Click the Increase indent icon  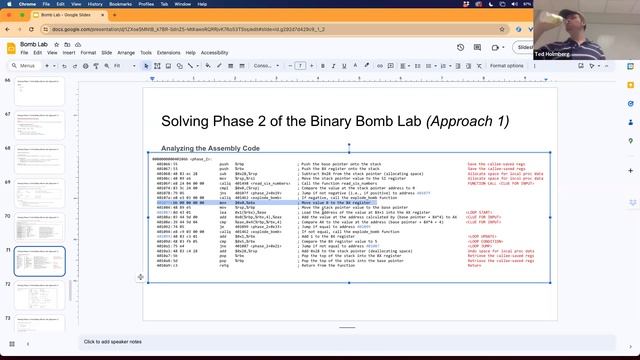point(468,66)
